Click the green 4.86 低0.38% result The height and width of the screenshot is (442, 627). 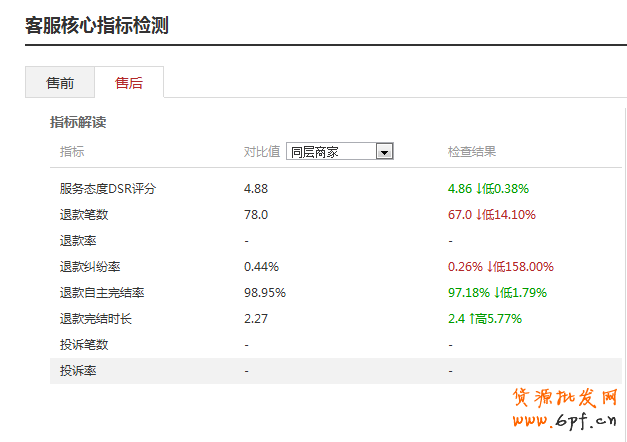coord(488,188)
